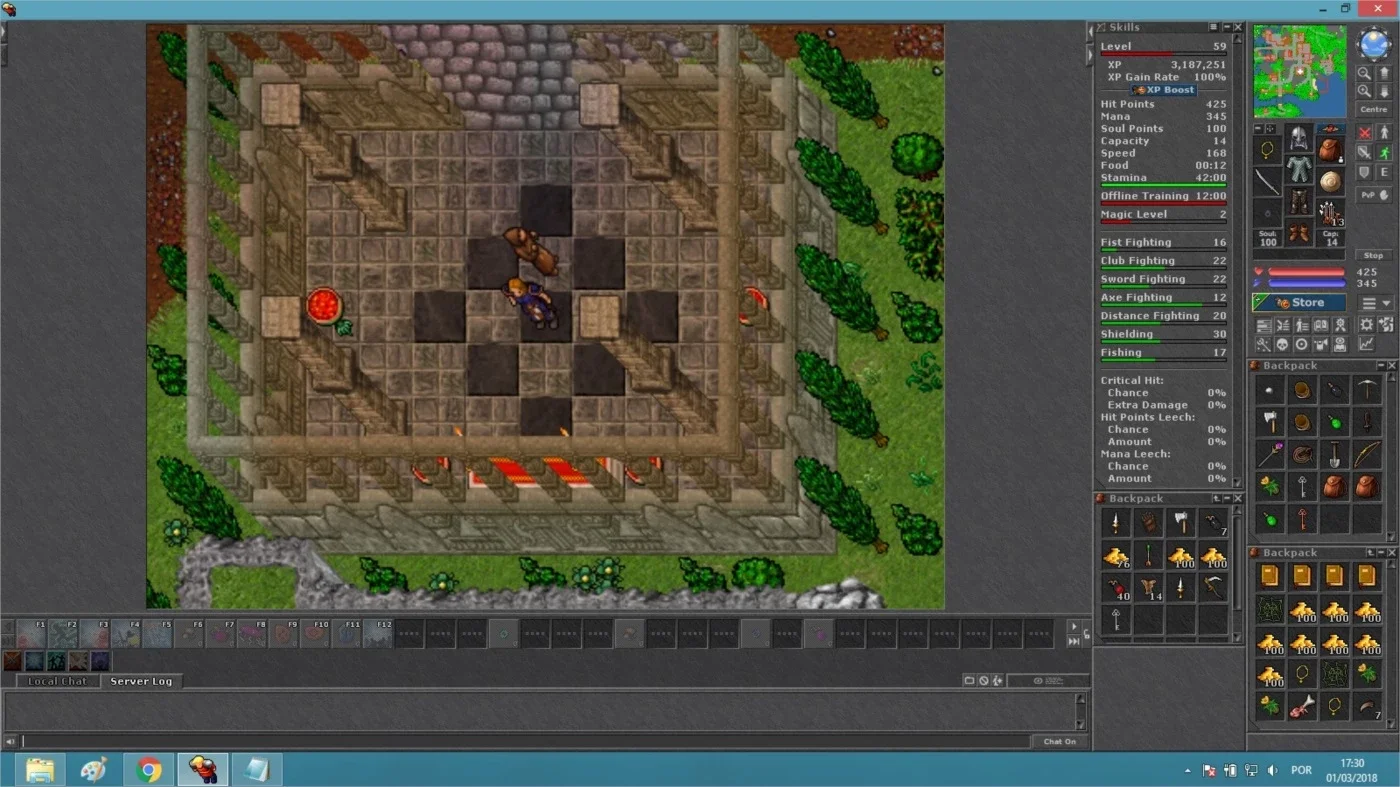Viewport: 1400px width, 787px height.
Task: Click the blue mana bar
Action: pyautogui.click(x=1306, y=283)
